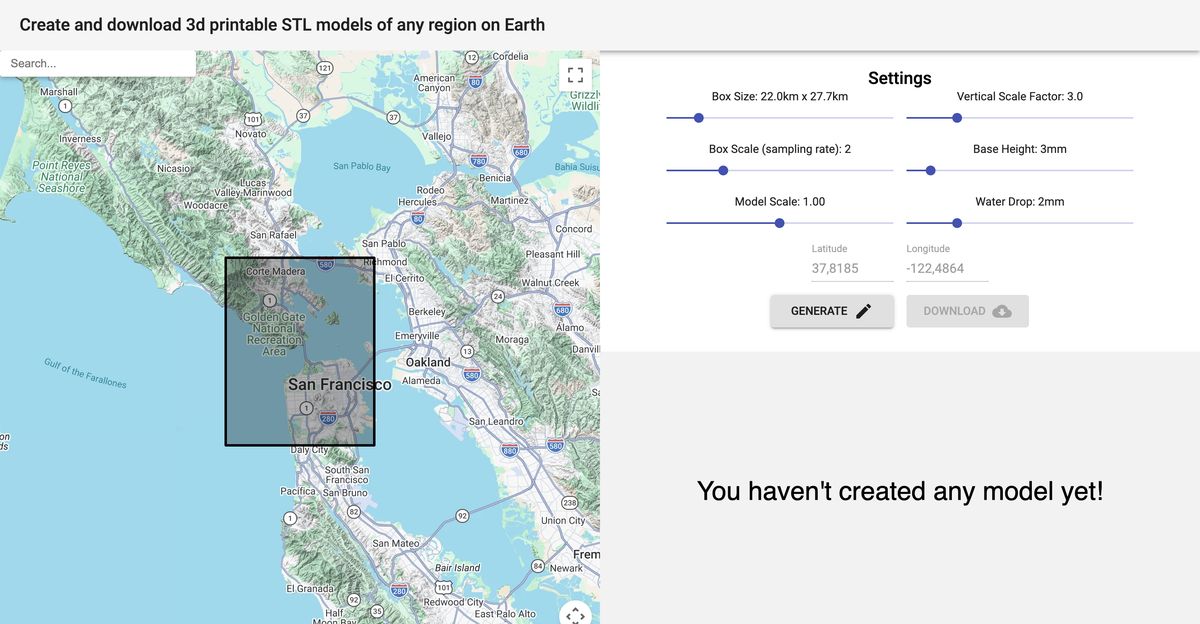Viewport: 1200px width, 624px height.
Task: Click the Oakland city label
Action: [x=428, y=362]
